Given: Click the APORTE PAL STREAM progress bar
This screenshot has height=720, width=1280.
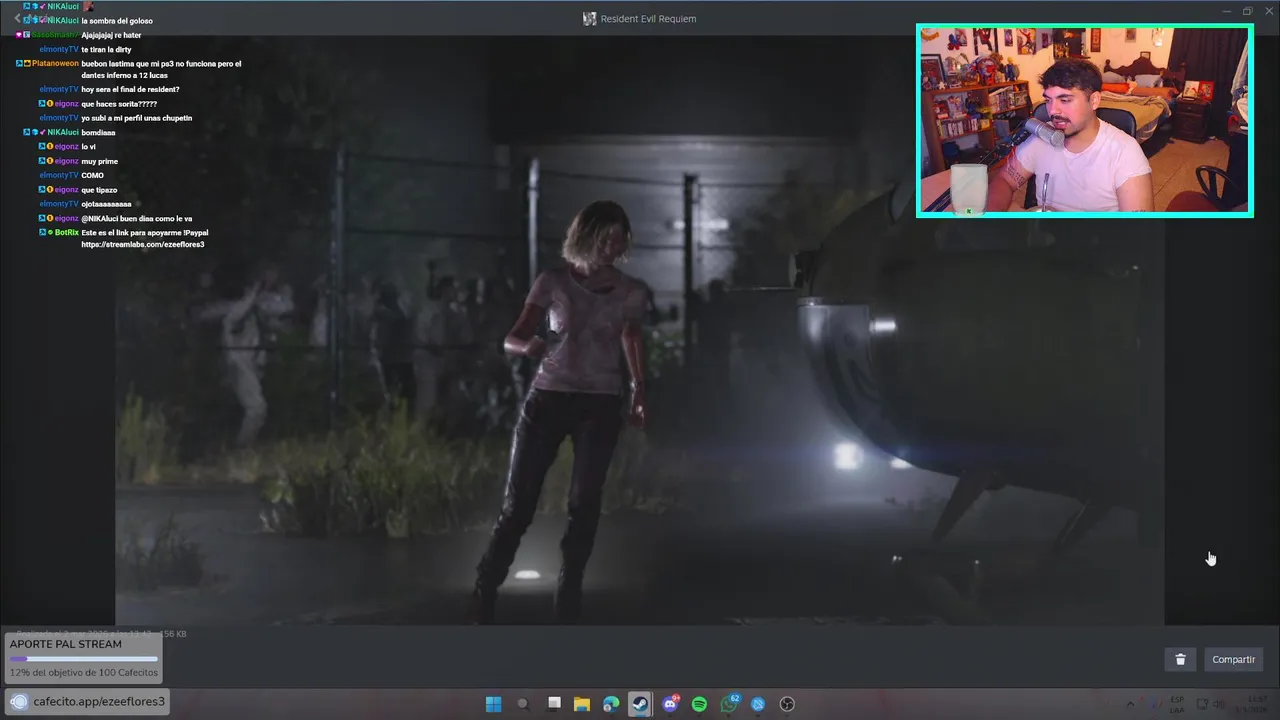Looking at the screenshot, I should coord(83,659).
